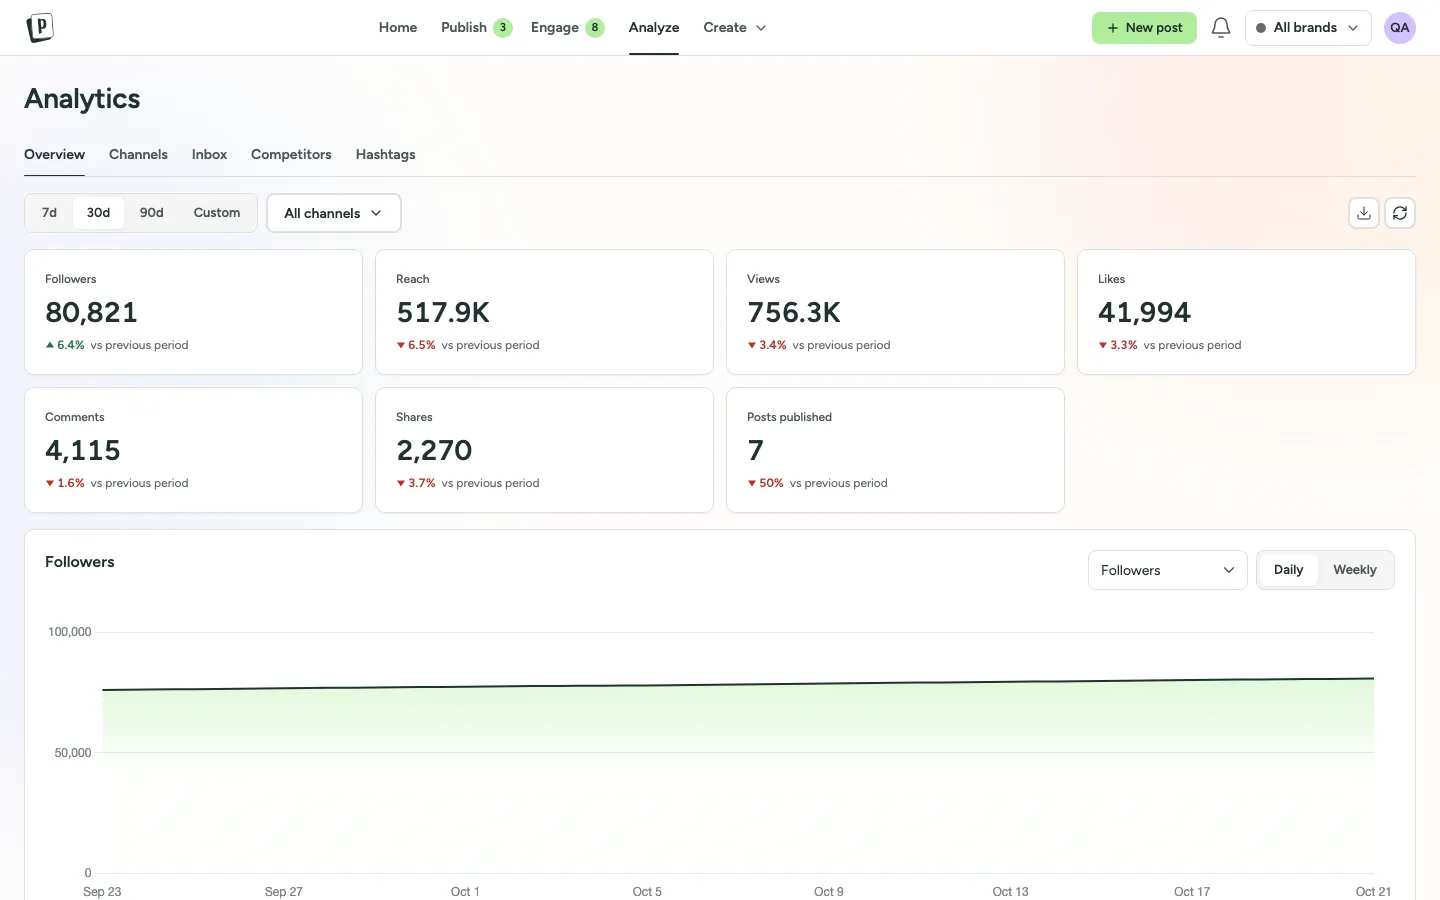Viewport: 1440px width, 900px height.
Task: Open the QA user avatar
Action: coord(1400,28)
